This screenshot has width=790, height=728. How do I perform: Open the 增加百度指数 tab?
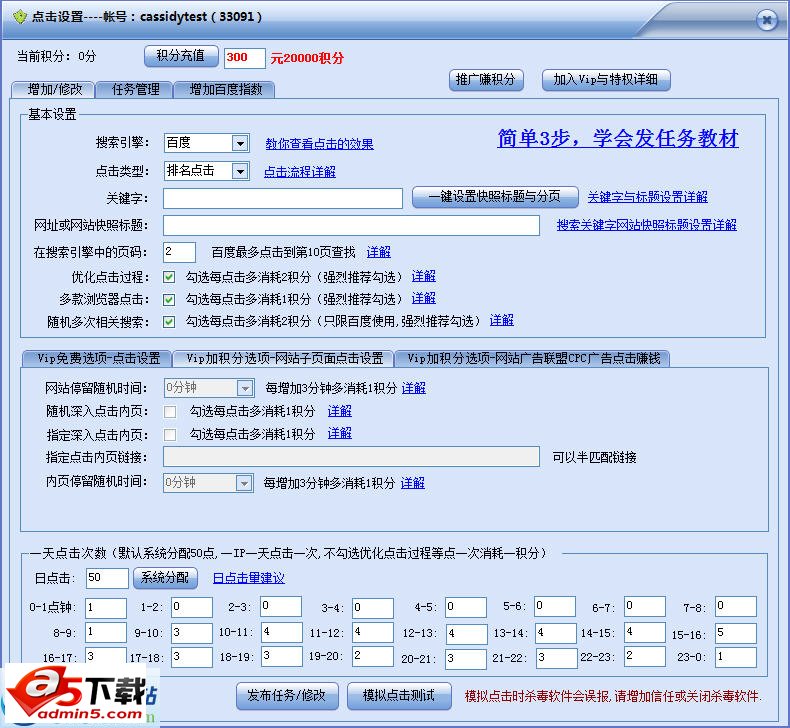click(225, 89)
